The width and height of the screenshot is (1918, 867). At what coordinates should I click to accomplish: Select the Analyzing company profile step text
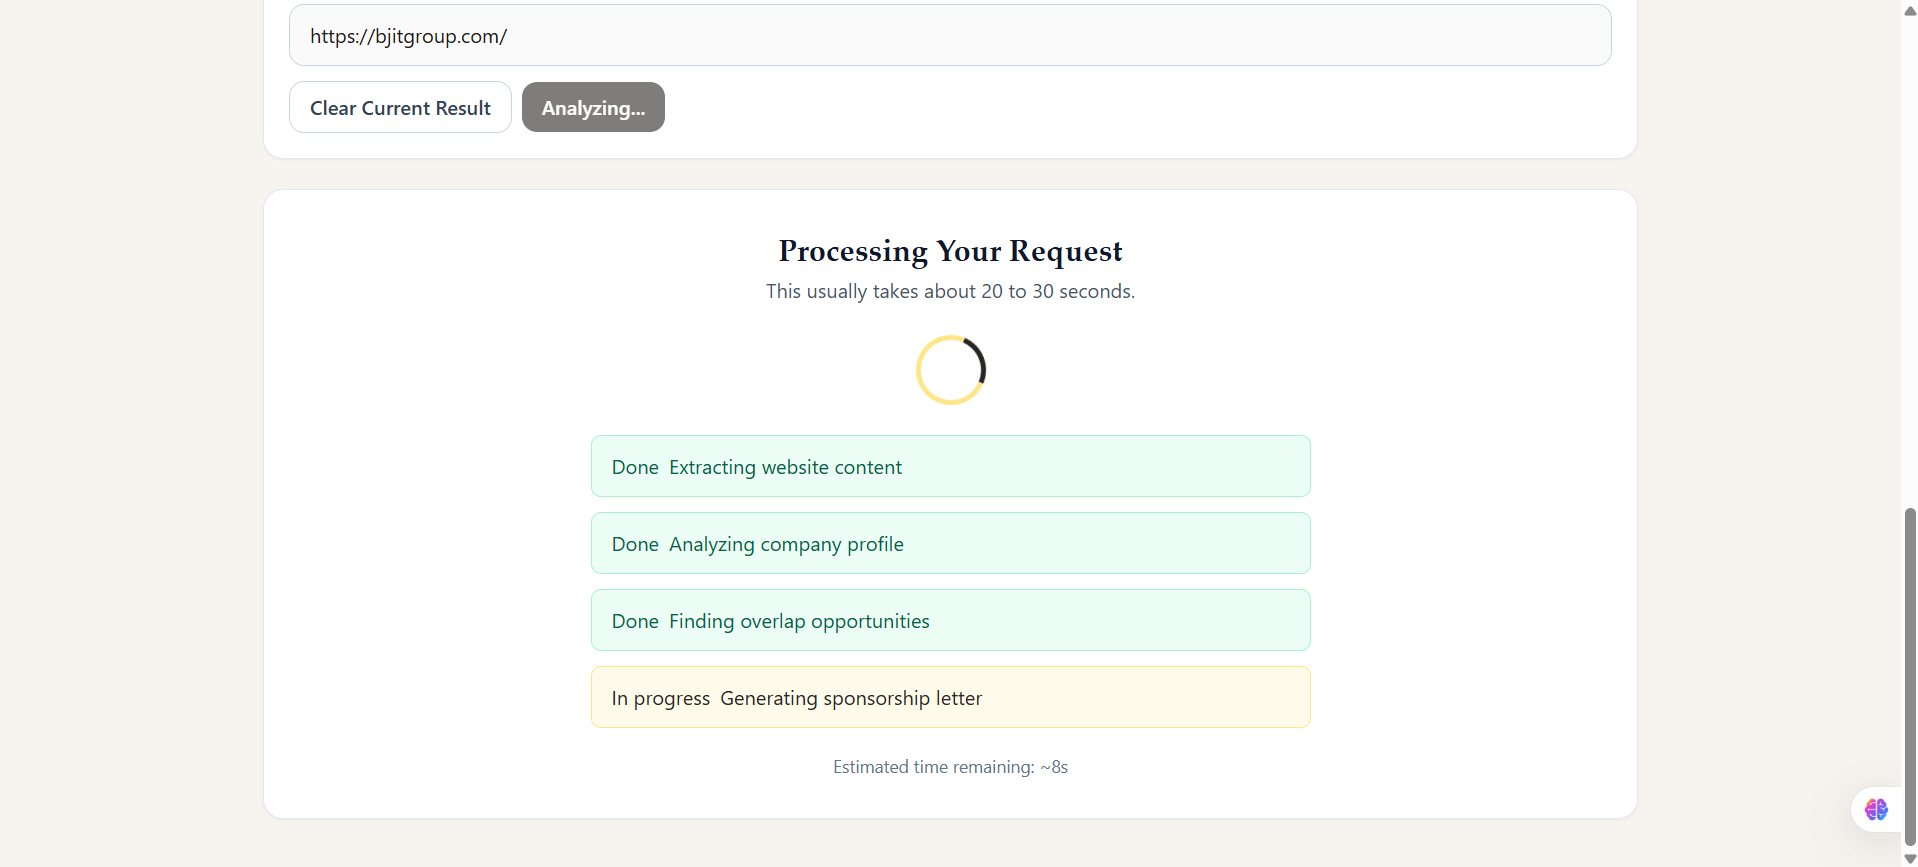point(786,544)
